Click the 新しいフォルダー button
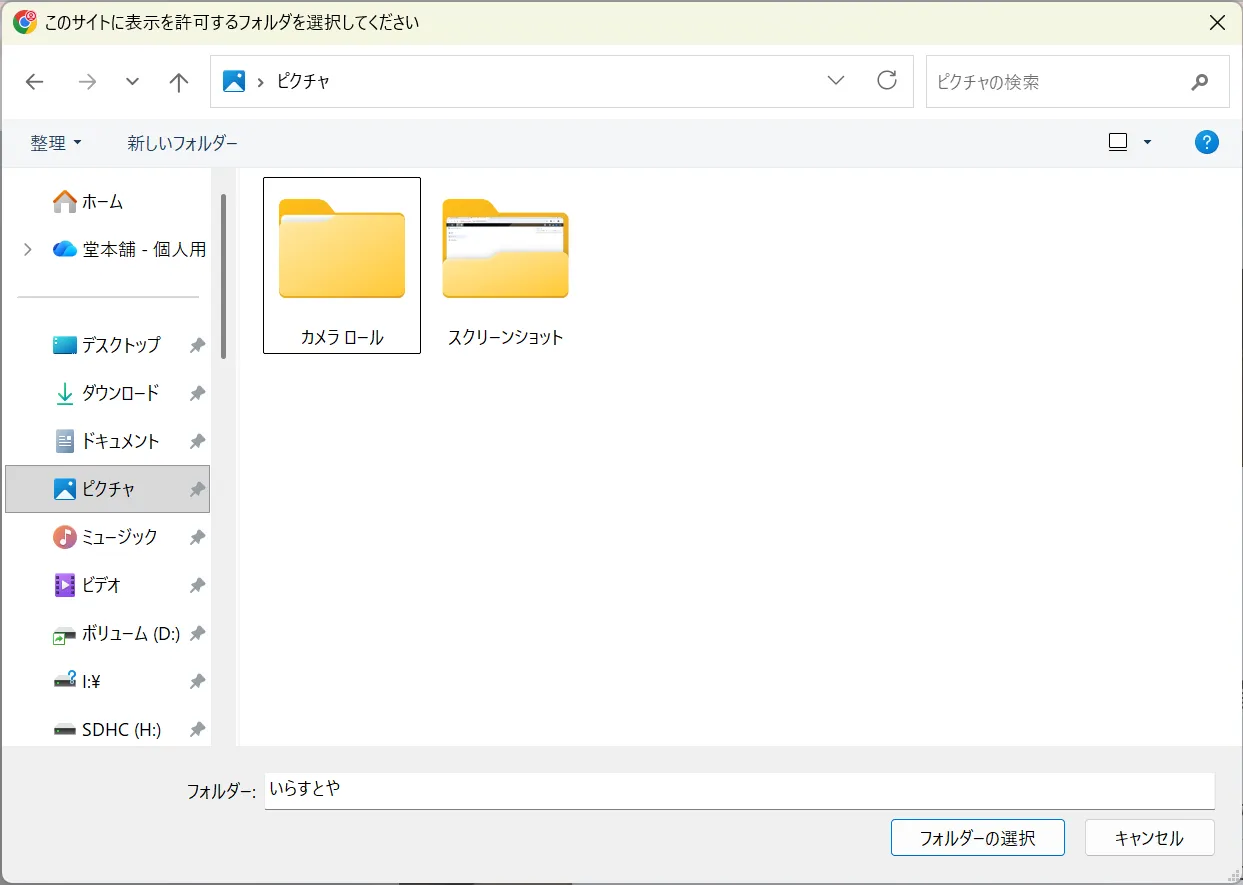The width and height of the screenshot is (1243, 885). coord(183,143)
